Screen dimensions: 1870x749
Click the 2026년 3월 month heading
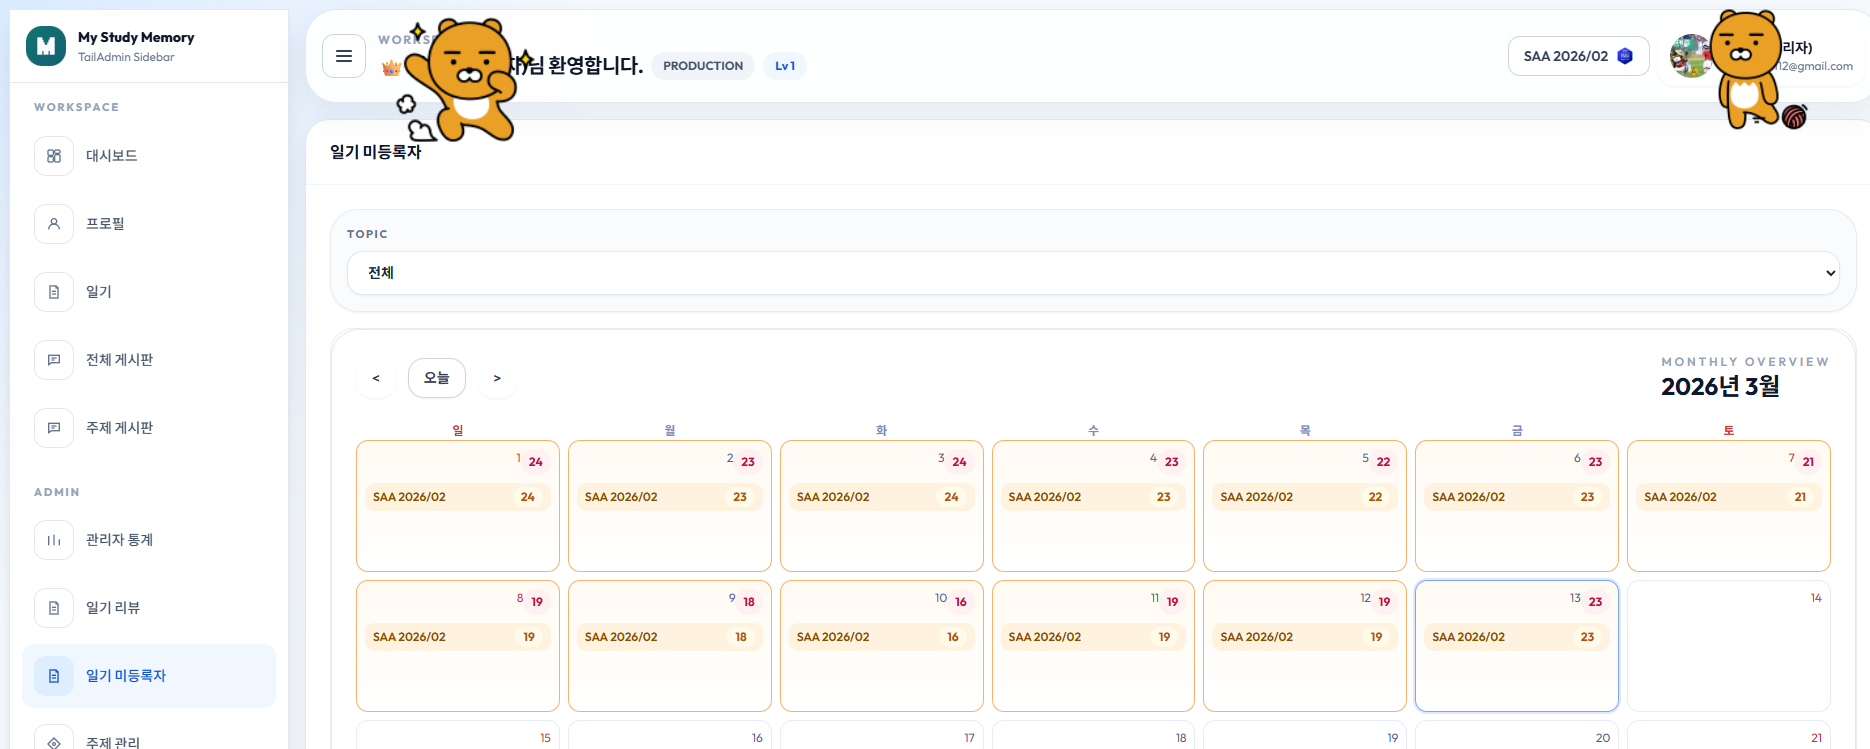tap(1720, 387)
